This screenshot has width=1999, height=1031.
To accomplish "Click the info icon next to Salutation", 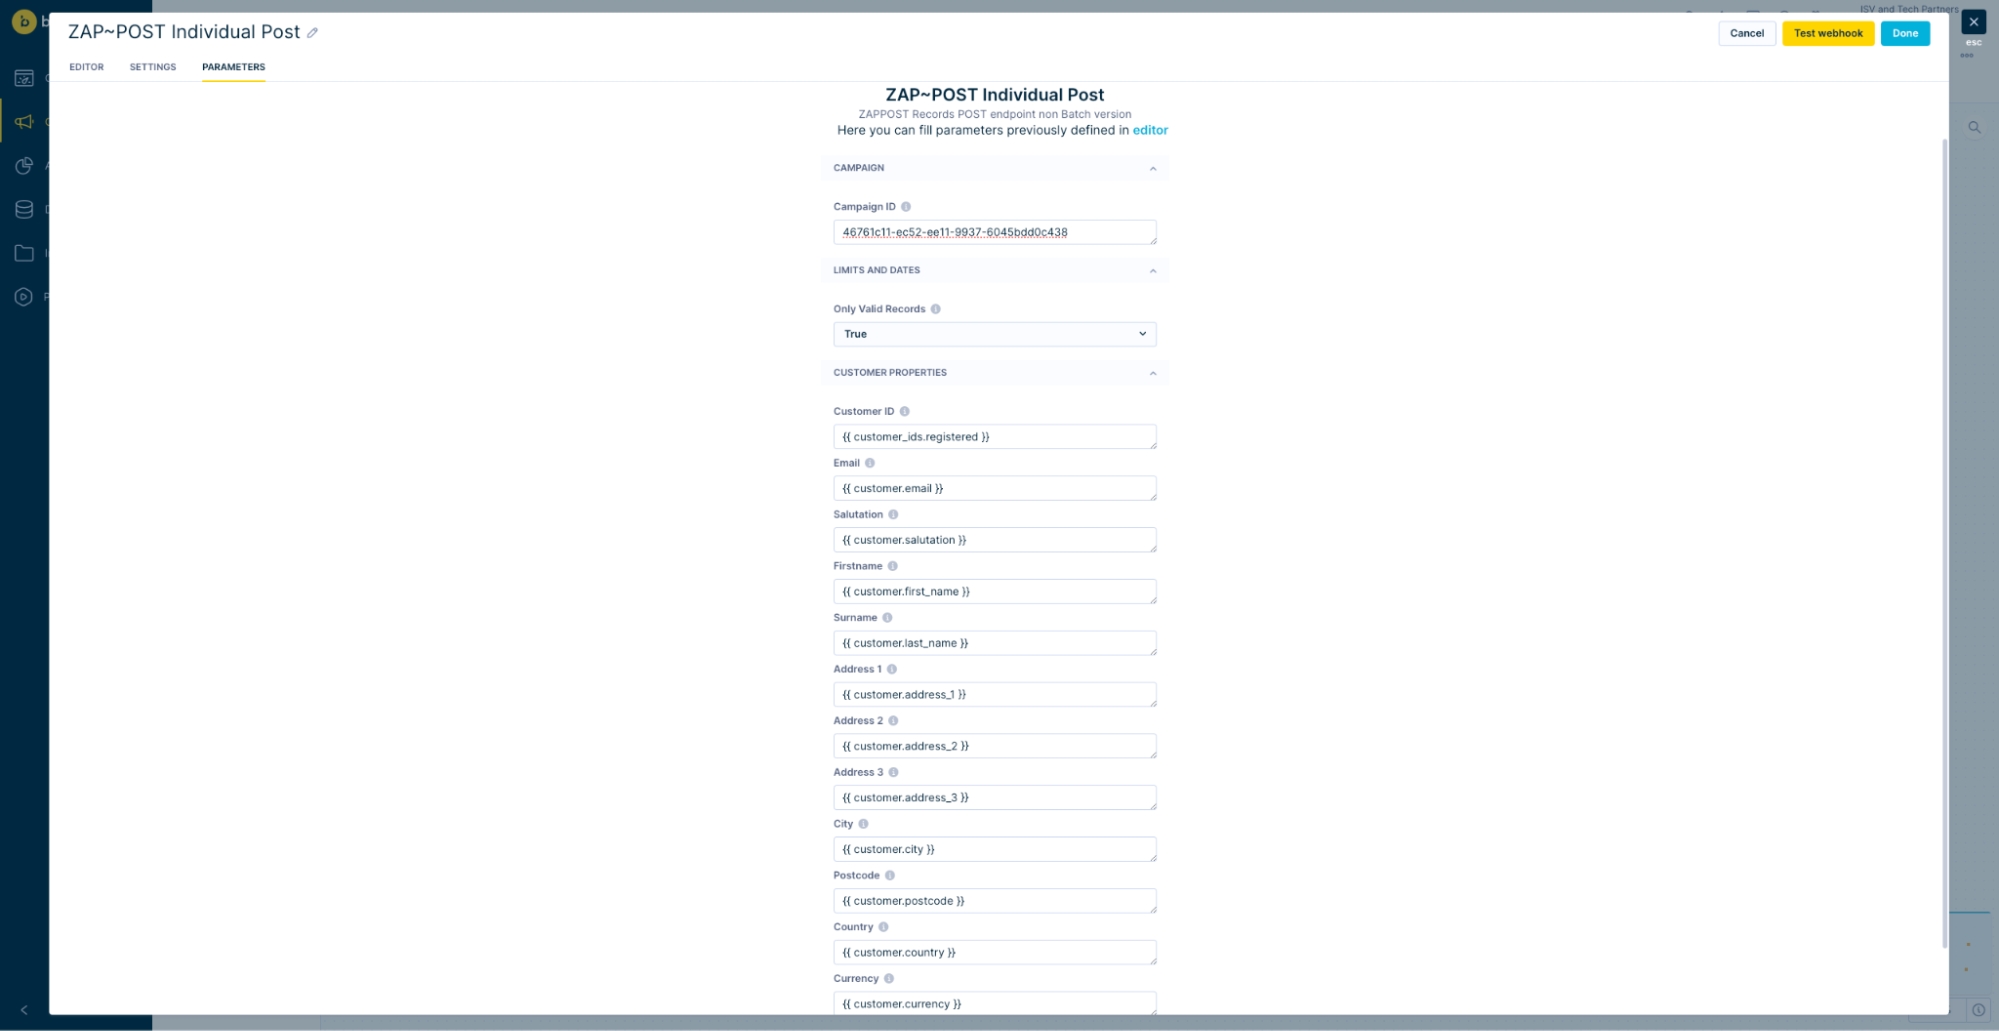I will pos(893,515).
